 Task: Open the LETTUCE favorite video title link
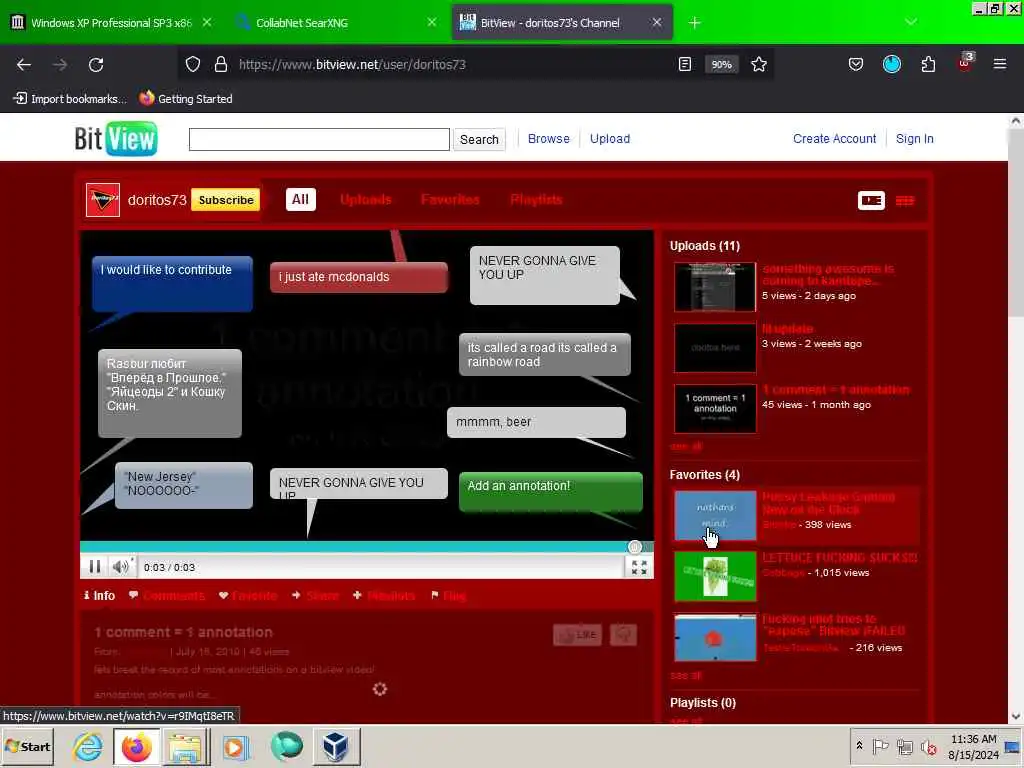[839, 558]
